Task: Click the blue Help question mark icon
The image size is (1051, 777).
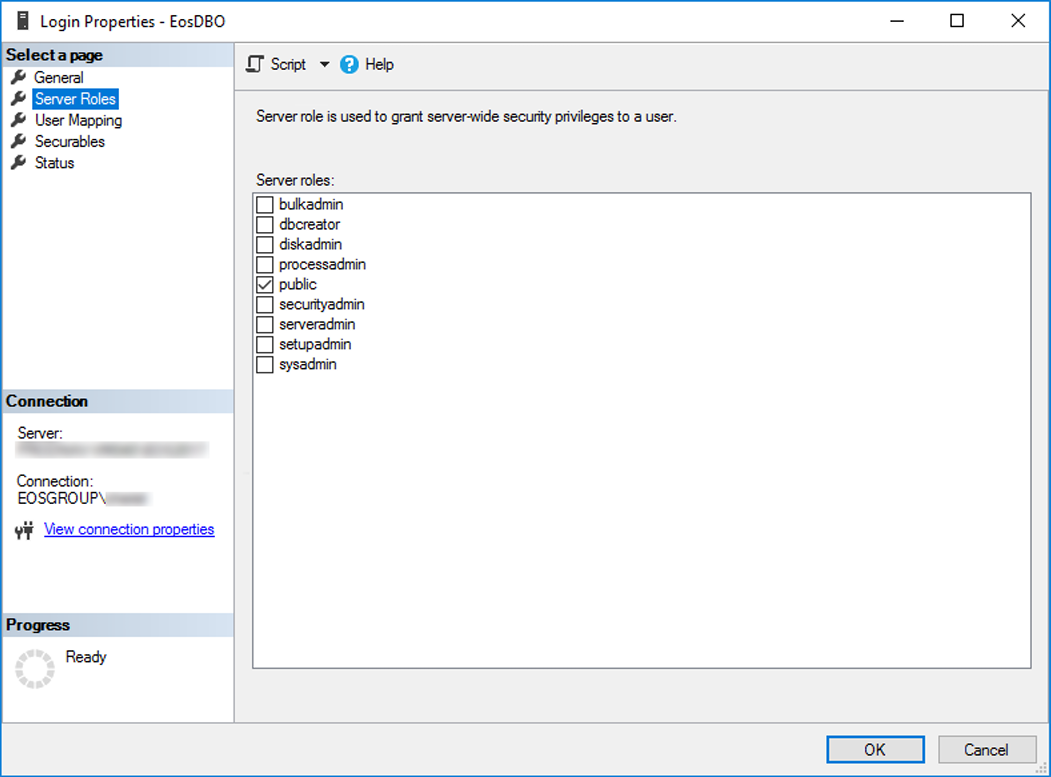Action: click(349, 64)
